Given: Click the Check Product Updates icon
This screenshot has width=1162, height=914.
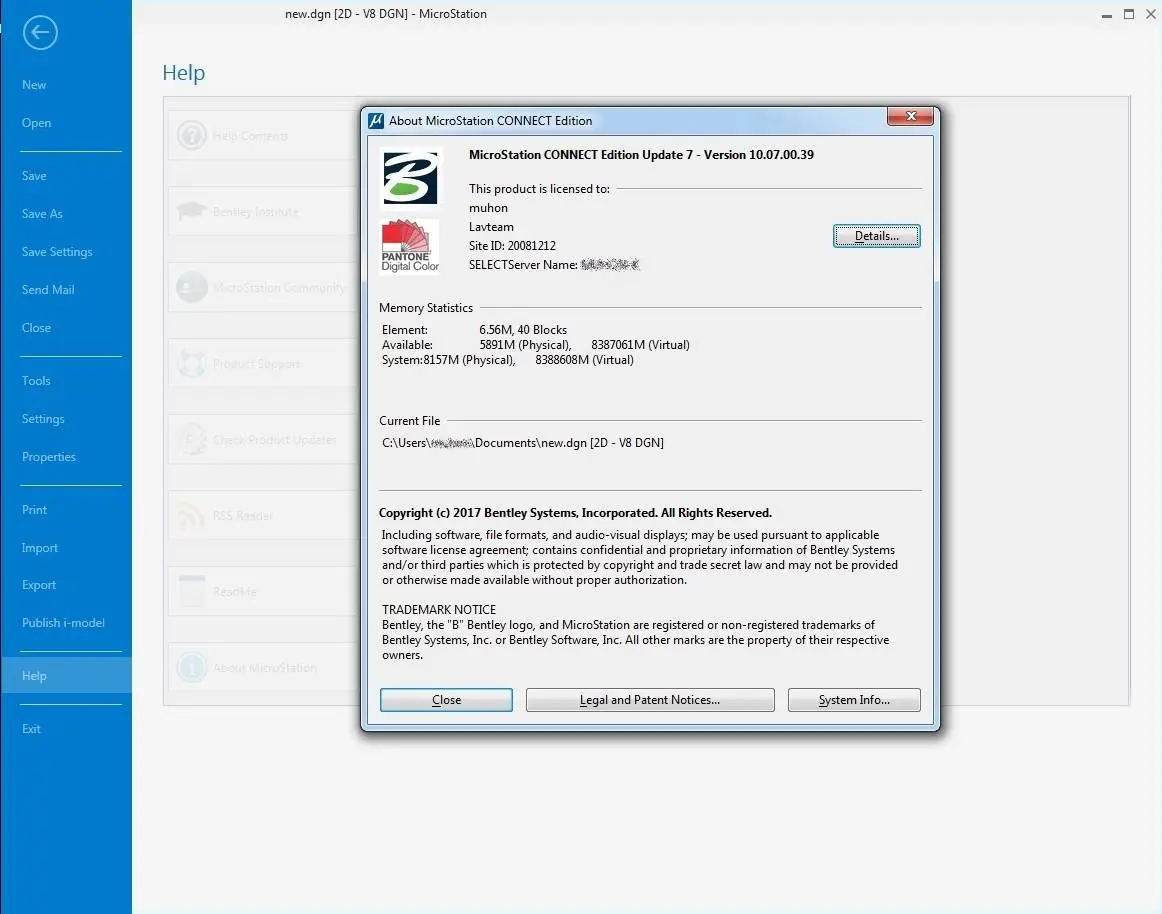Looking at the screenshot, I should pyautogui.click(x=192, y=440).
